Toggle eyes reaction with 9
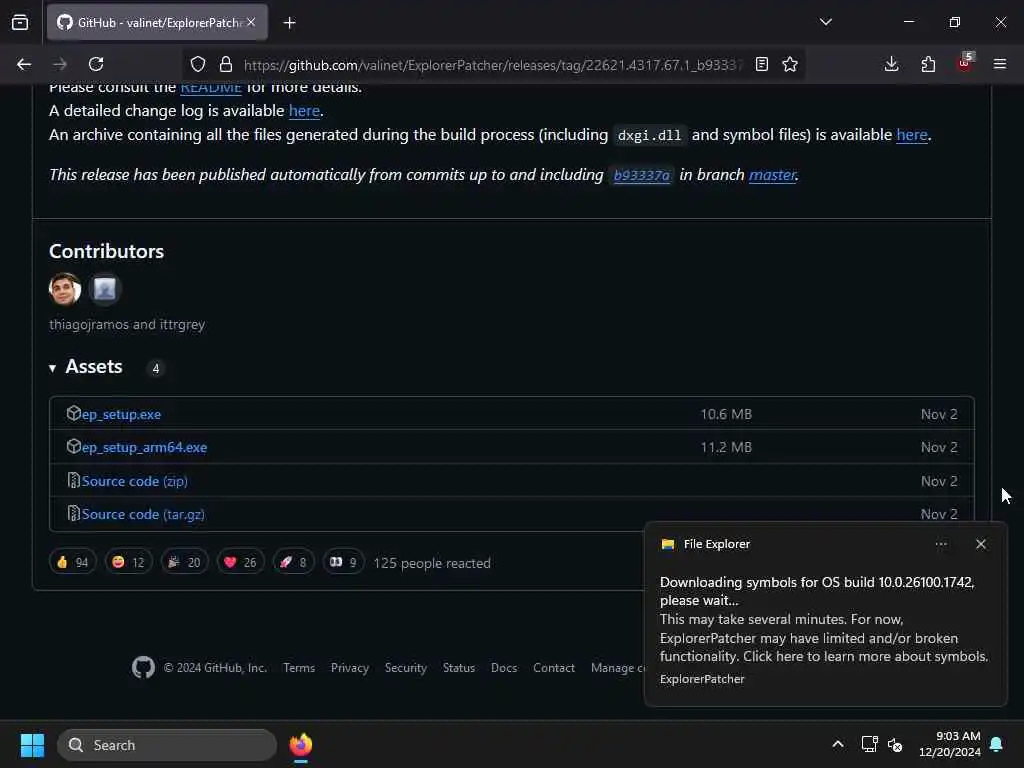 click(344, 562)
